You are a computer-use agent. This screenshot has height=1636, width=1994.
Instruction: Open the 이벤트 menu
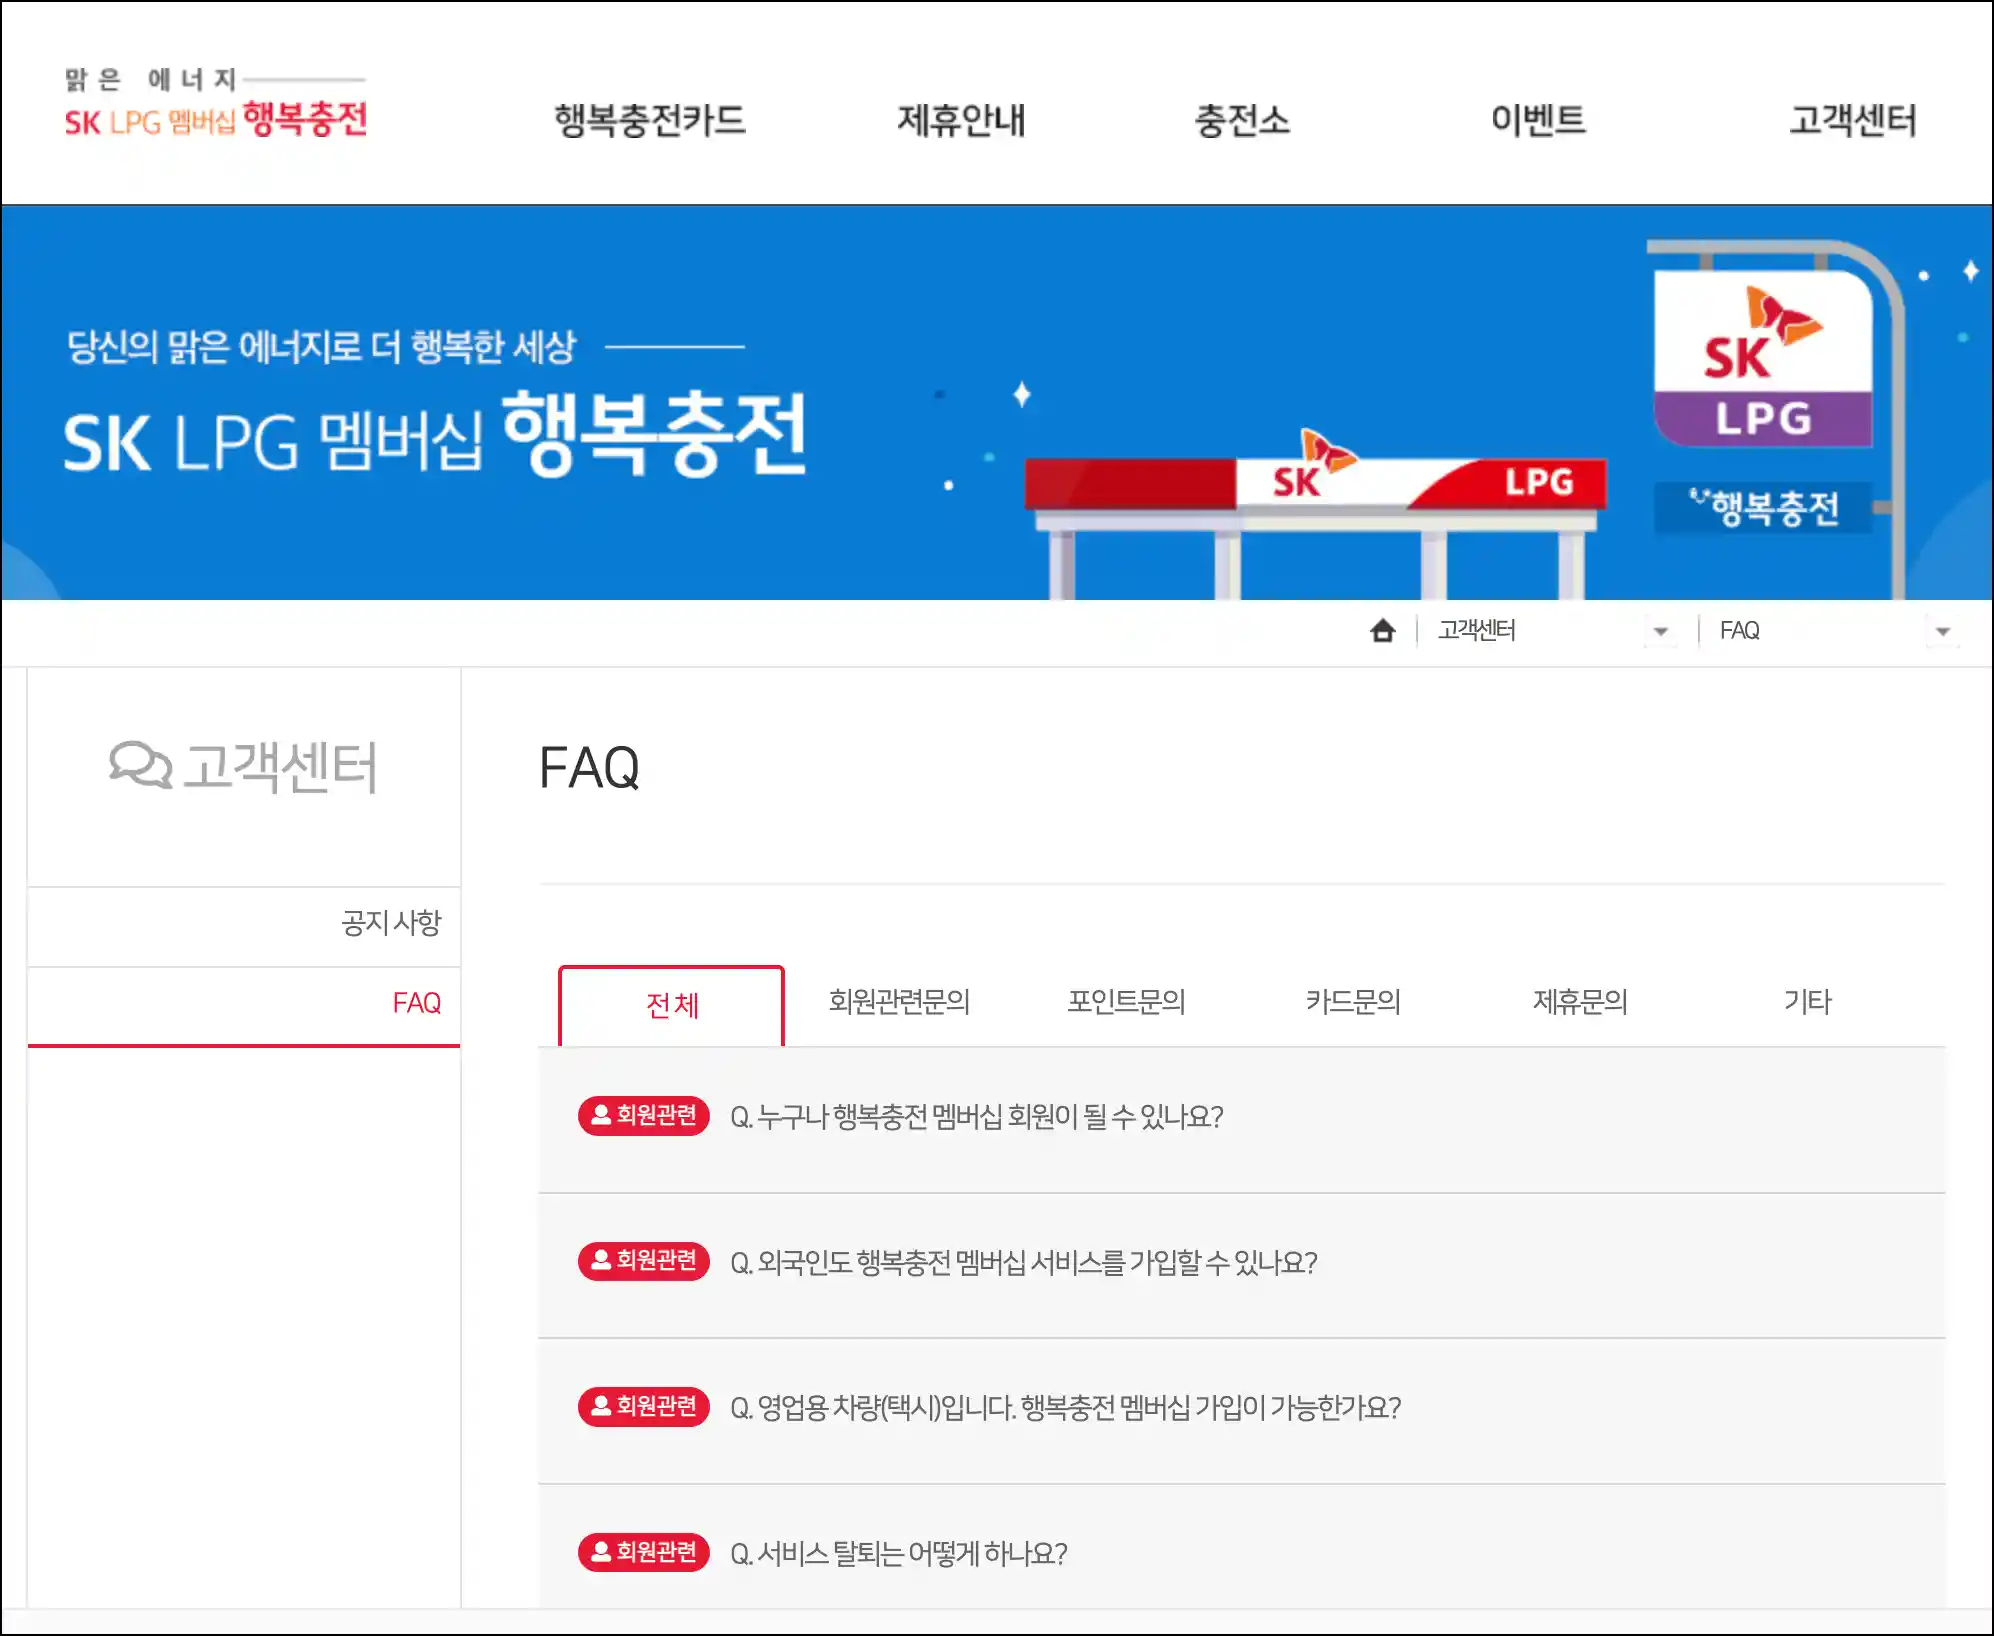(1538, 120)
